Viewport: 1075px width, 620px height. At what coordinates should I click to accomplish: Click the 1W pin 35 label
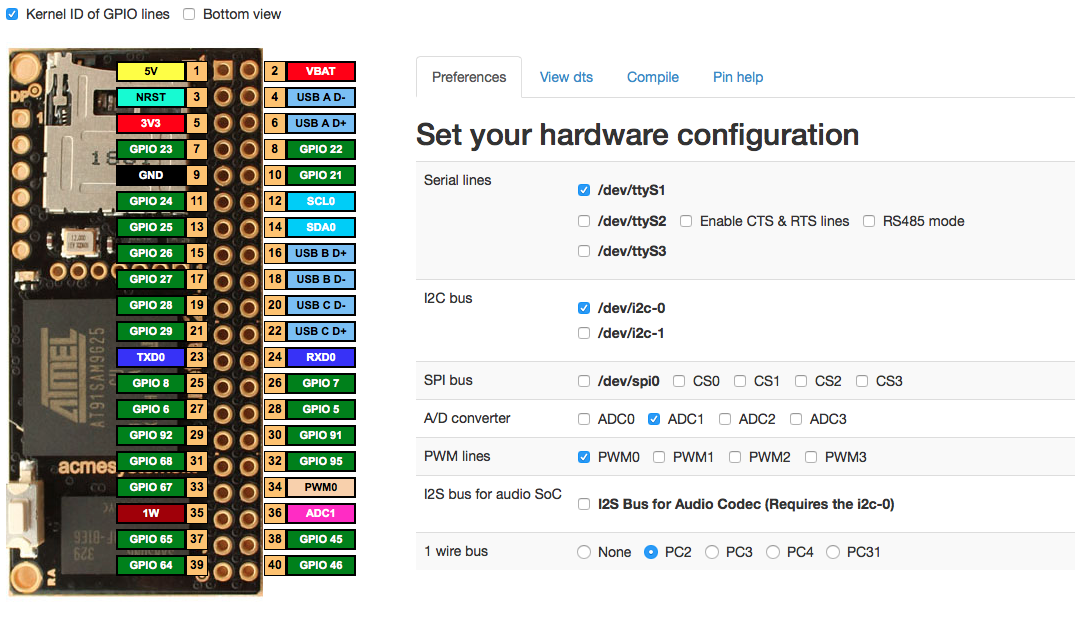151,514
